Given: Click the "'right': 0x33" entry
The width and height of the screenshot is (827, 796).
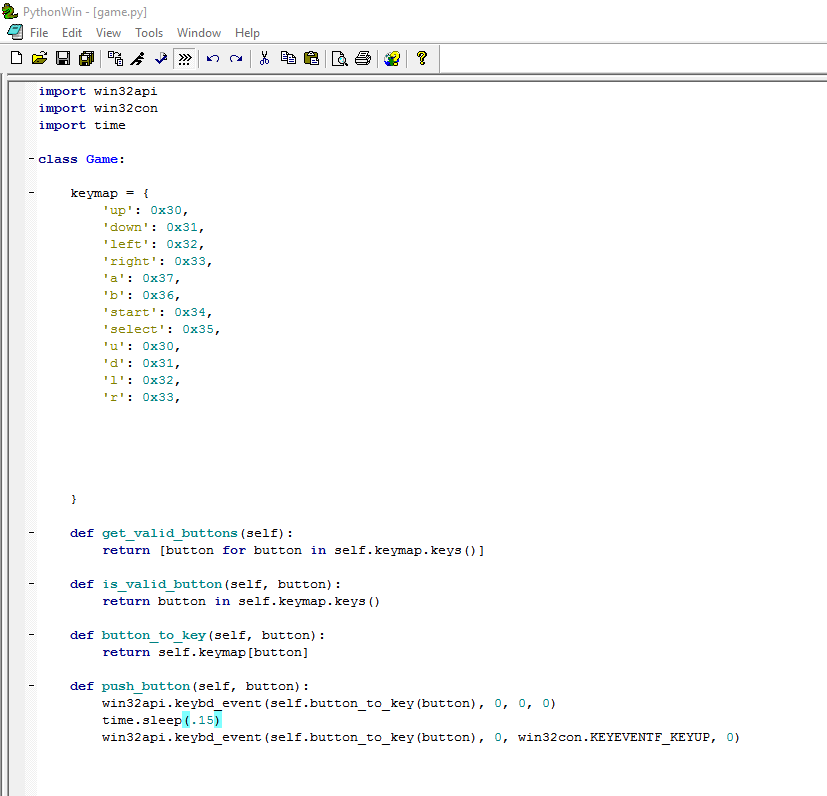Looking at the screenshot, I should pos(157,261).
